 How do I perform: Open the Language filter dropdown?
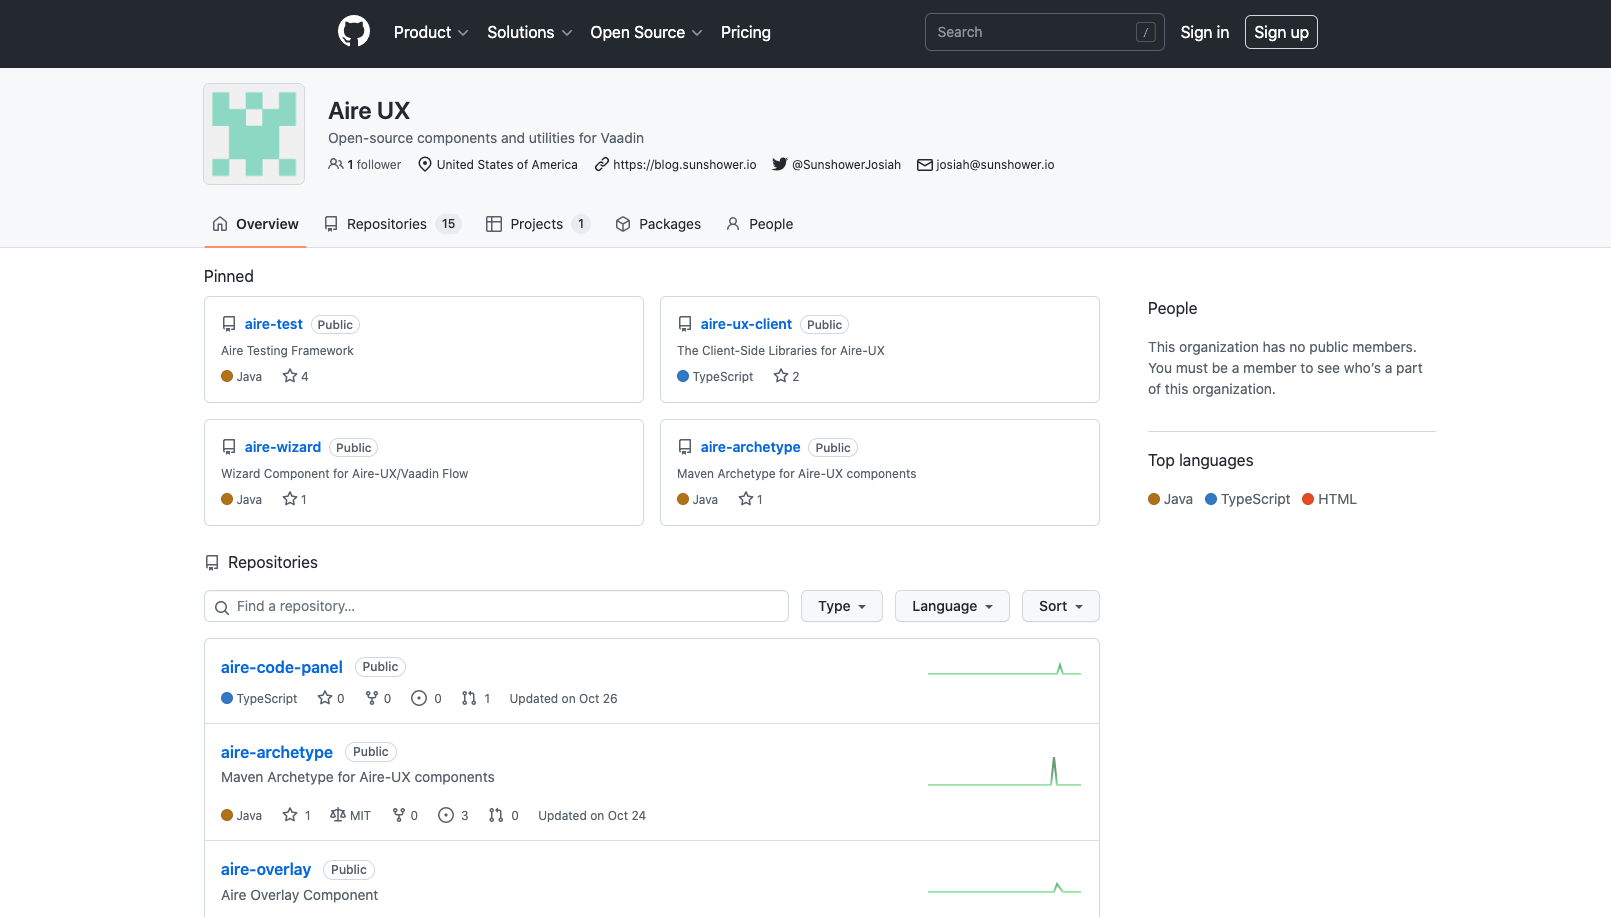[x=952, y=606]
